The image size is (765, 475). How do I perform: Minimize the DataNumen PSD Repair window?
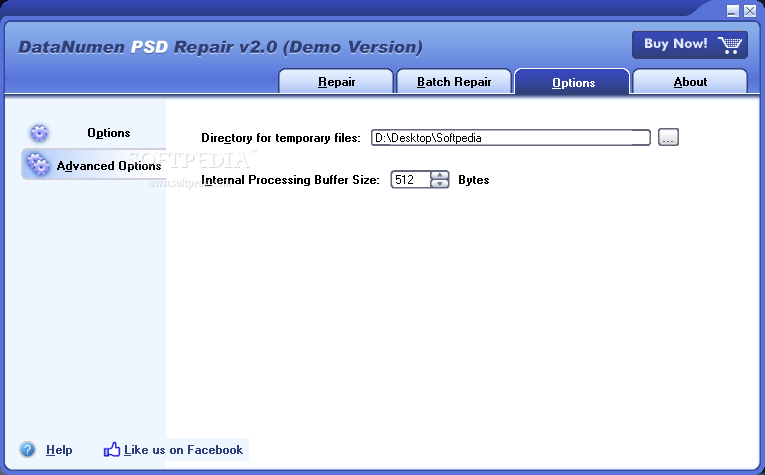(732, 11)
